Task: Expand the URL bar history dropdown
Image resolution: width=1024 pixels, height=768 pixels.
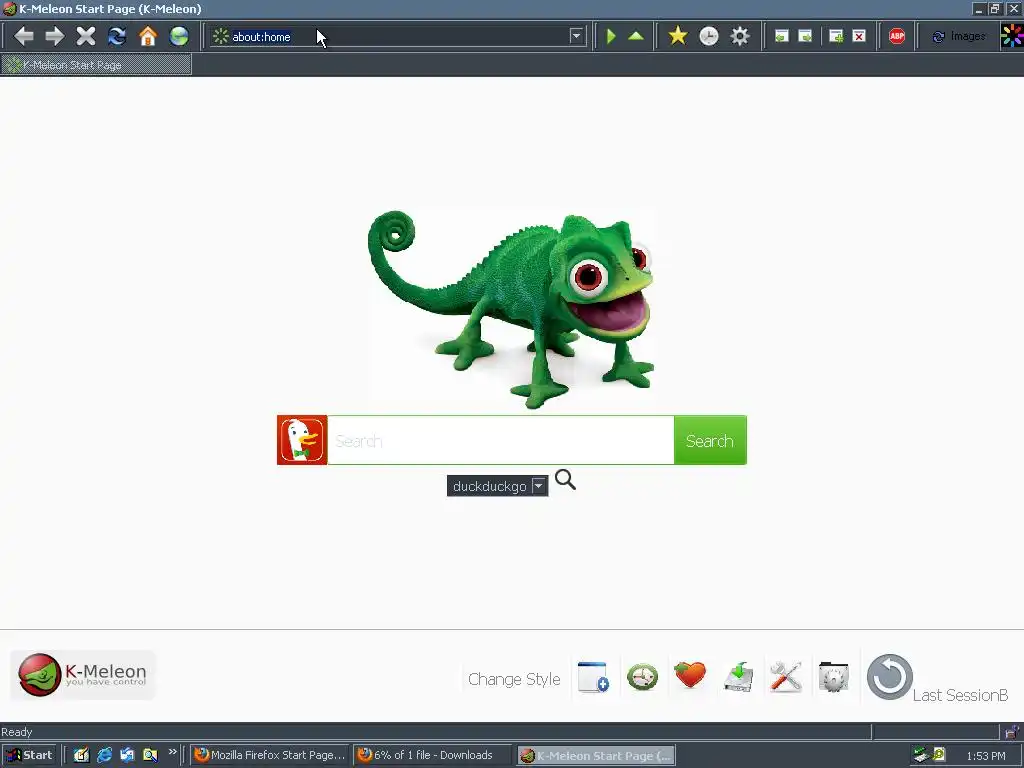Action: coord(576,36)
